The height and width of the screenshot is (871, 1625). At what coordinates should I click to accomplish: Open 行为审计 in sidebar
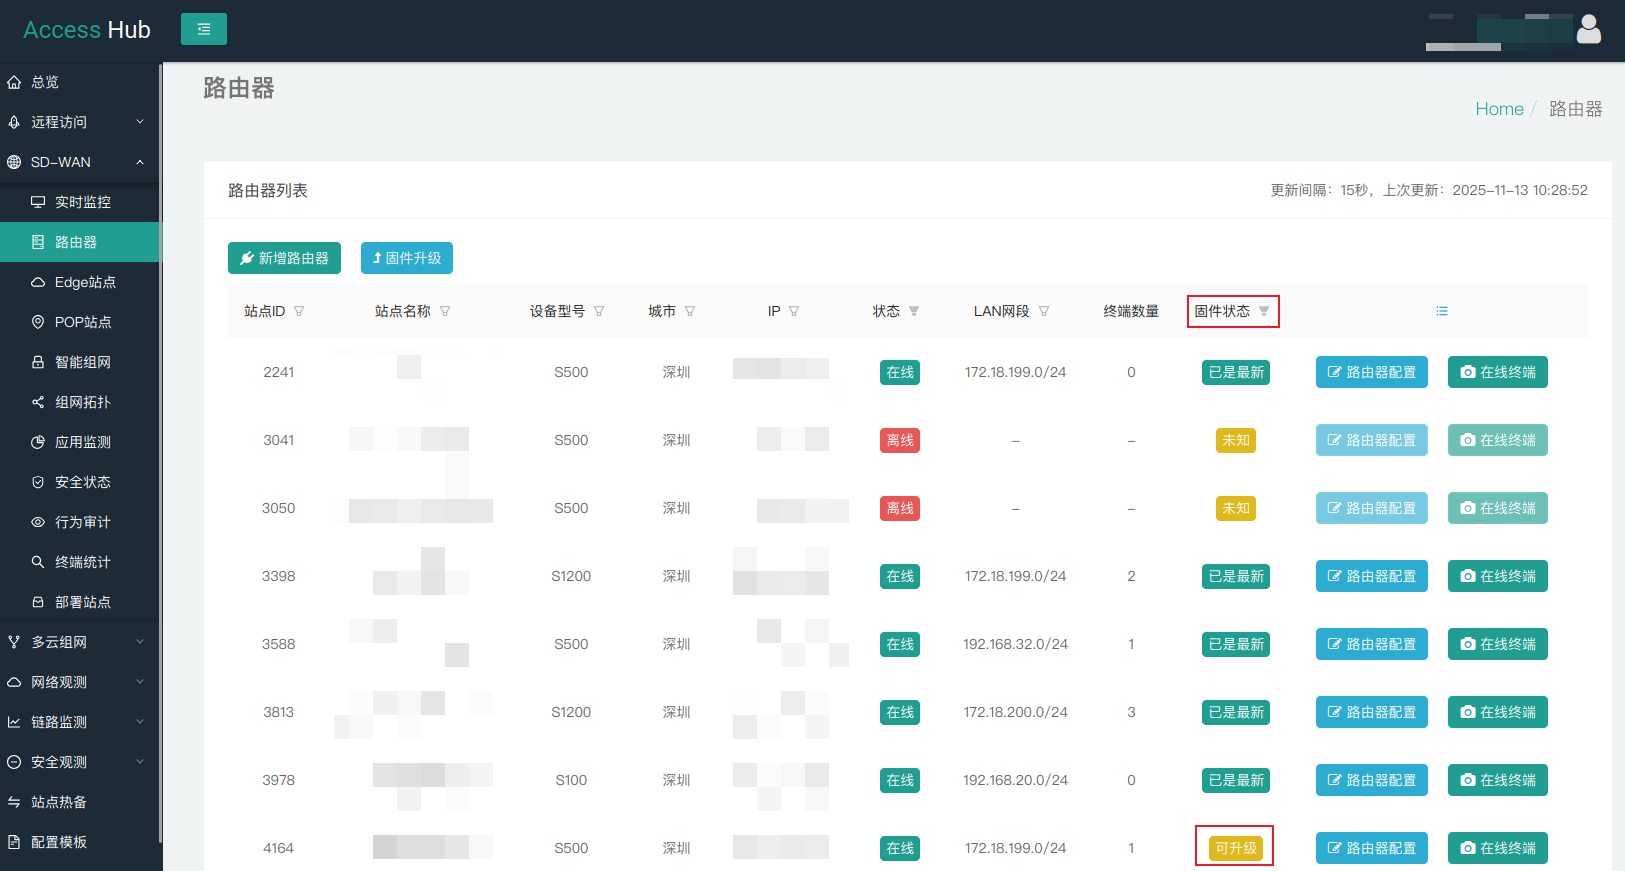coord(80,522)
